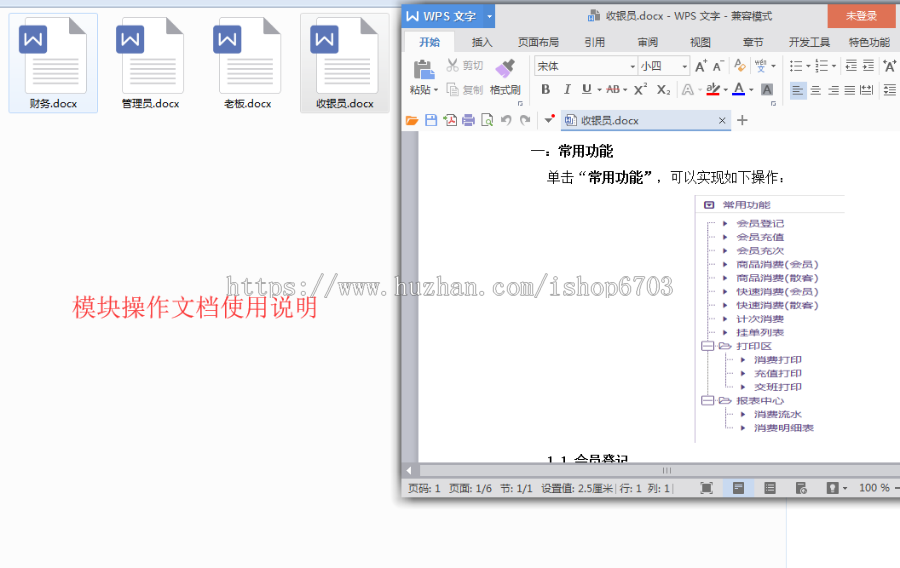Apply superscript X² formatting
The width and height of the screenshot is (900, 568).
click(641, 90)
